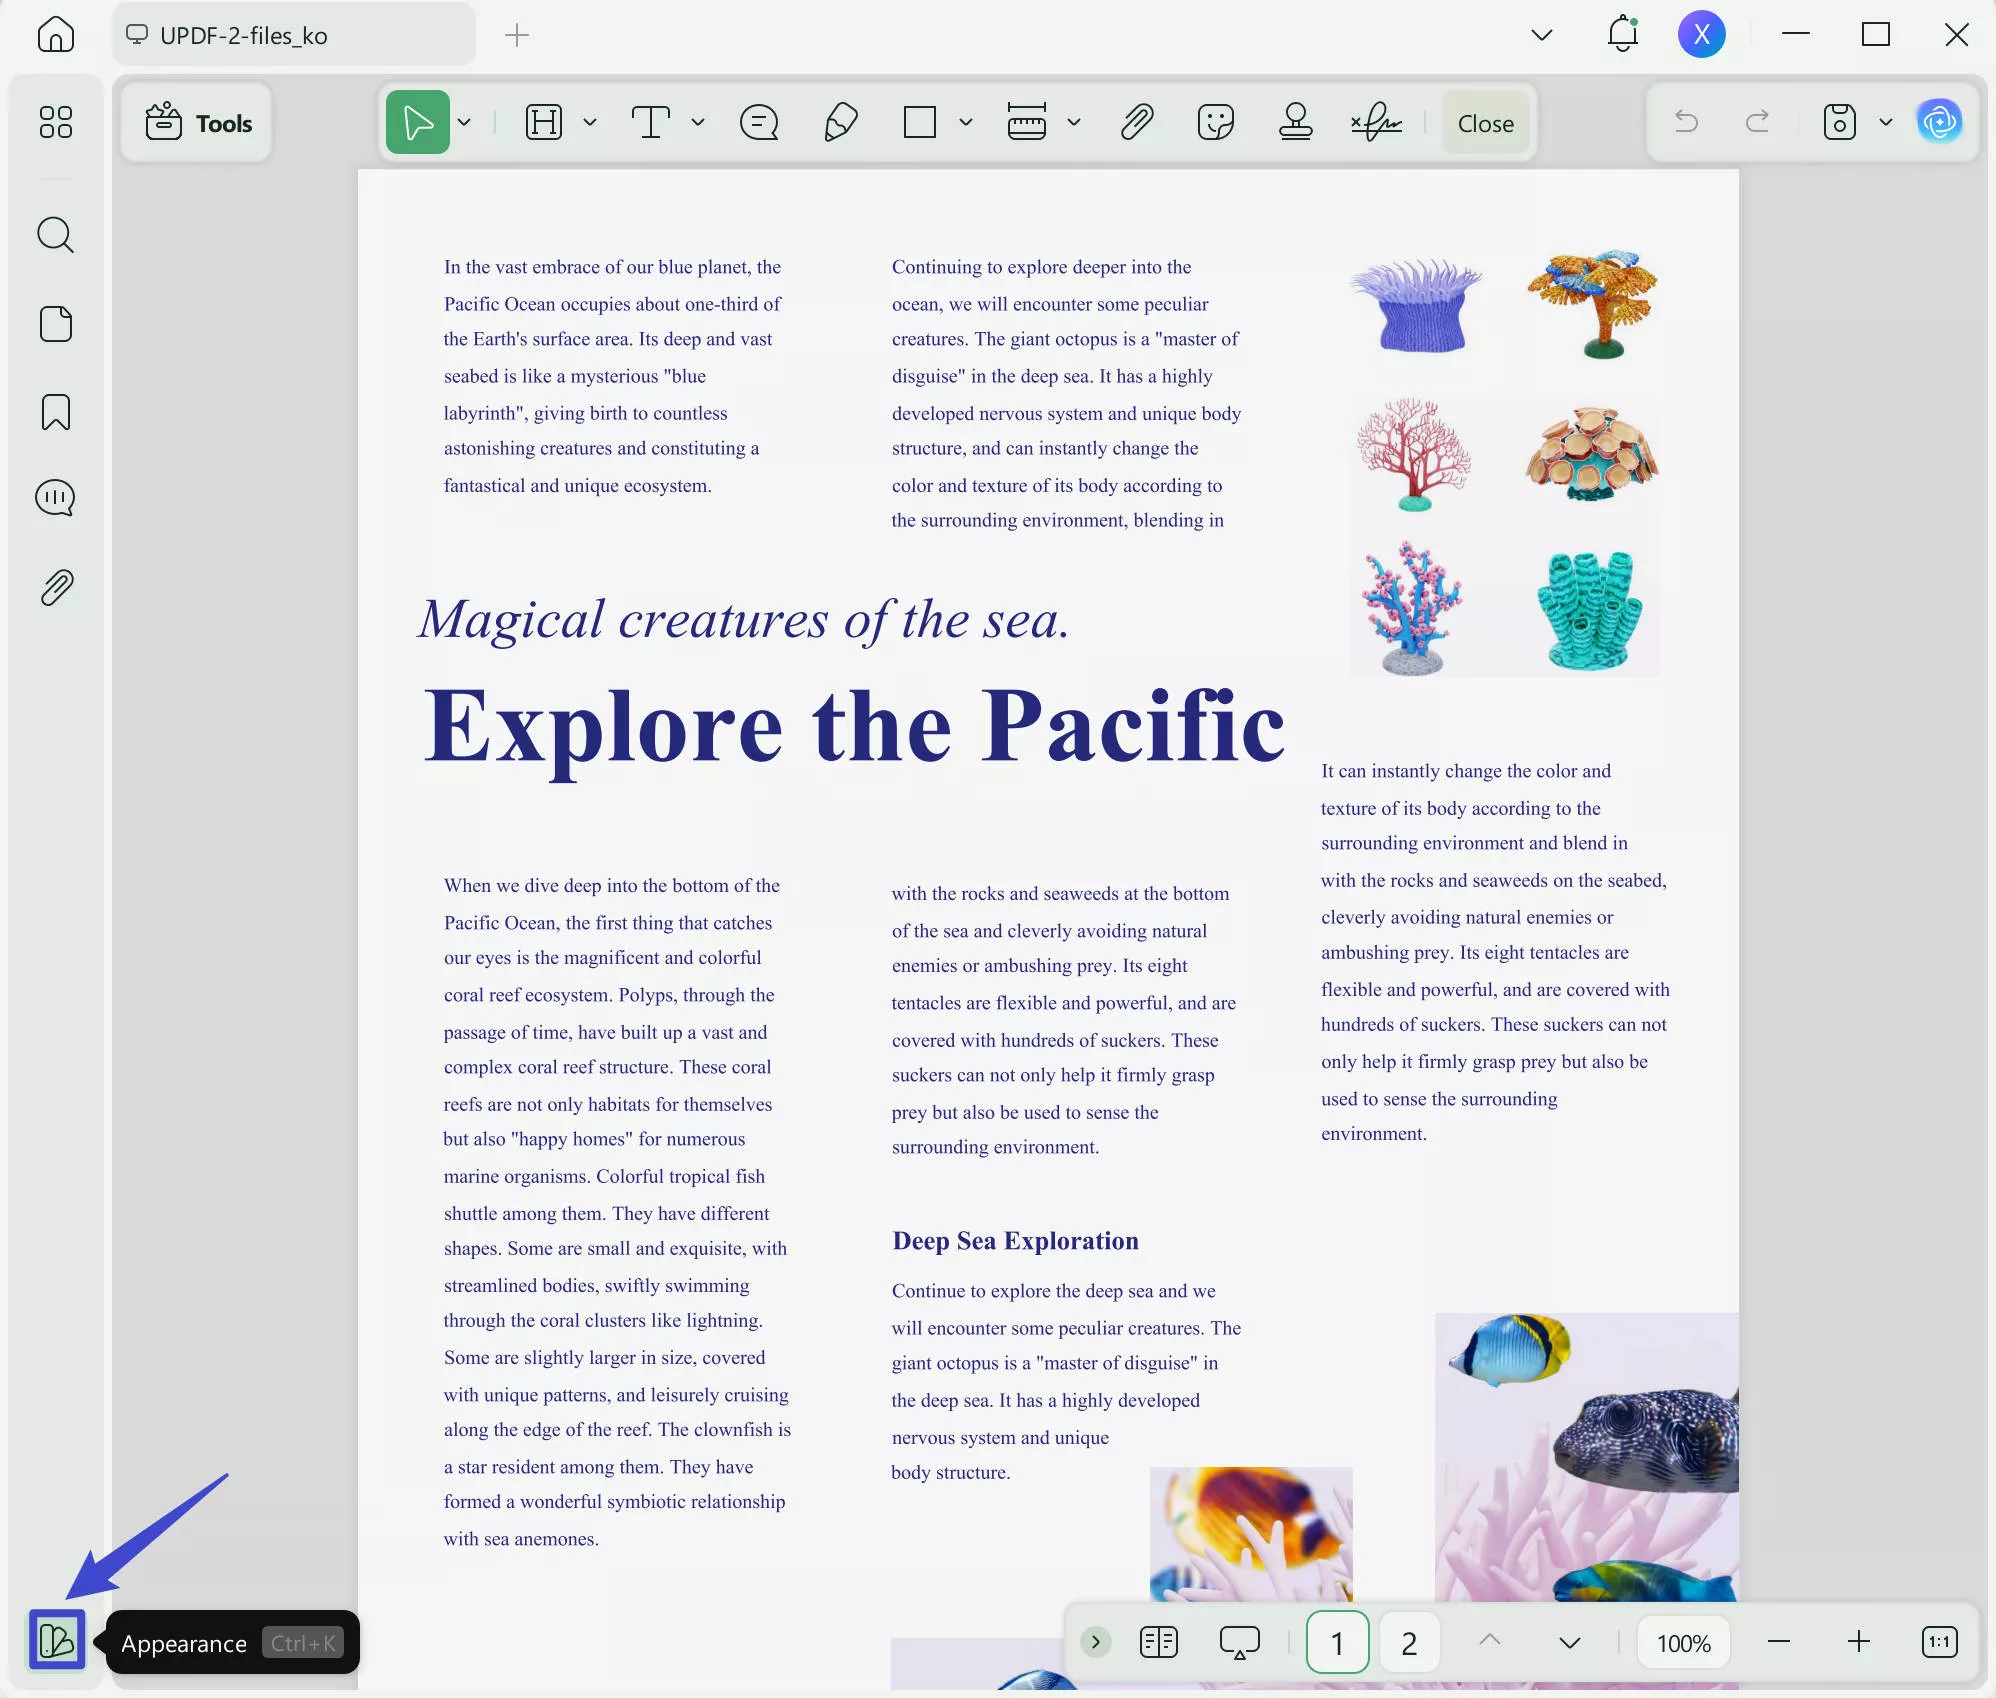Select the Text comment tool

pos(651,123)
